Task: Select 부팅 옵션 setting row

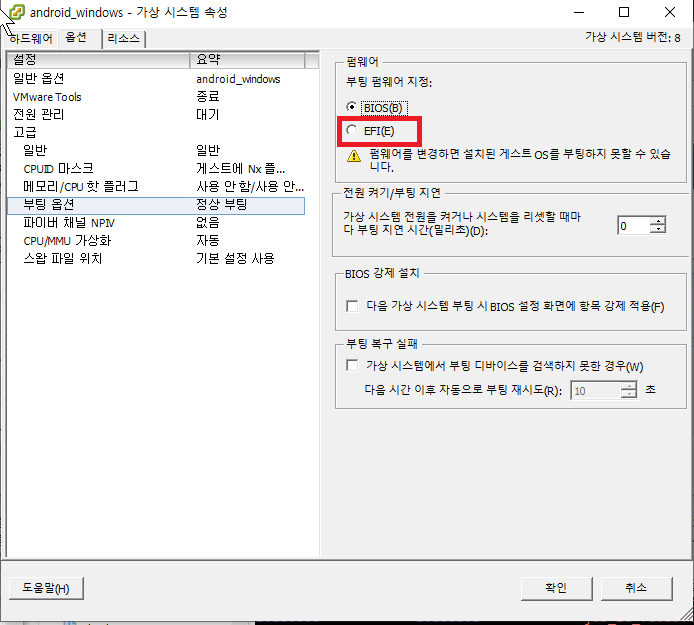Action: (x=156, y=205)
